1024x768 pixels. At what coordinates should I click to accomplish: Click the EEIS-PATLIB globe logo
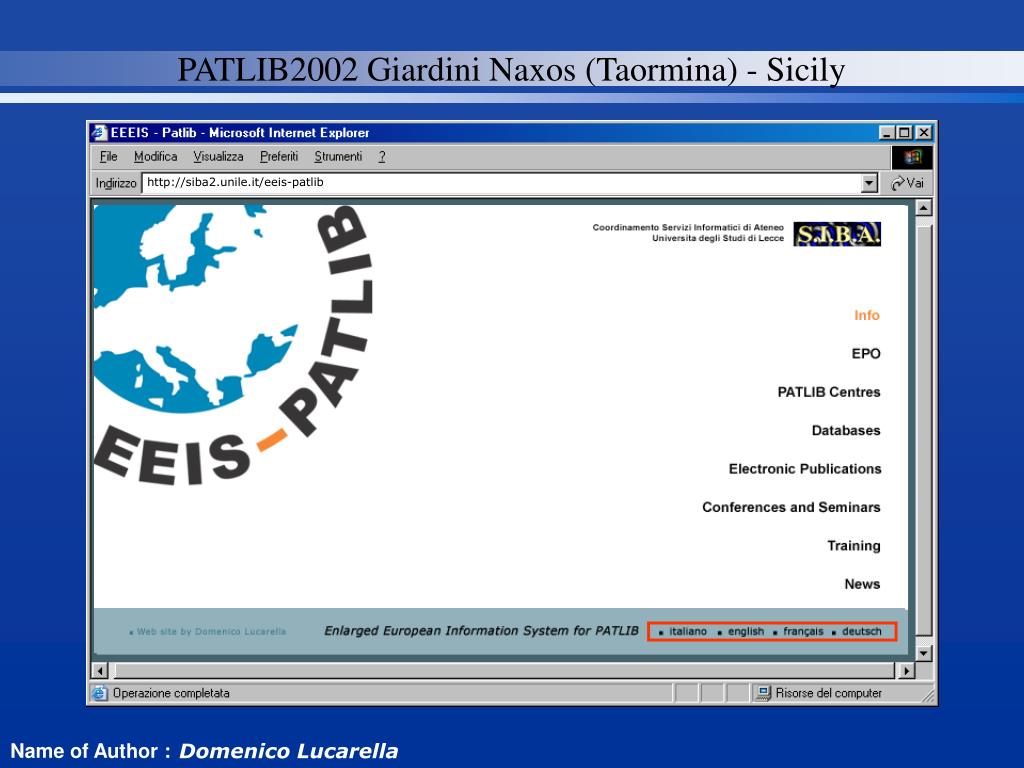pos(233,345)
